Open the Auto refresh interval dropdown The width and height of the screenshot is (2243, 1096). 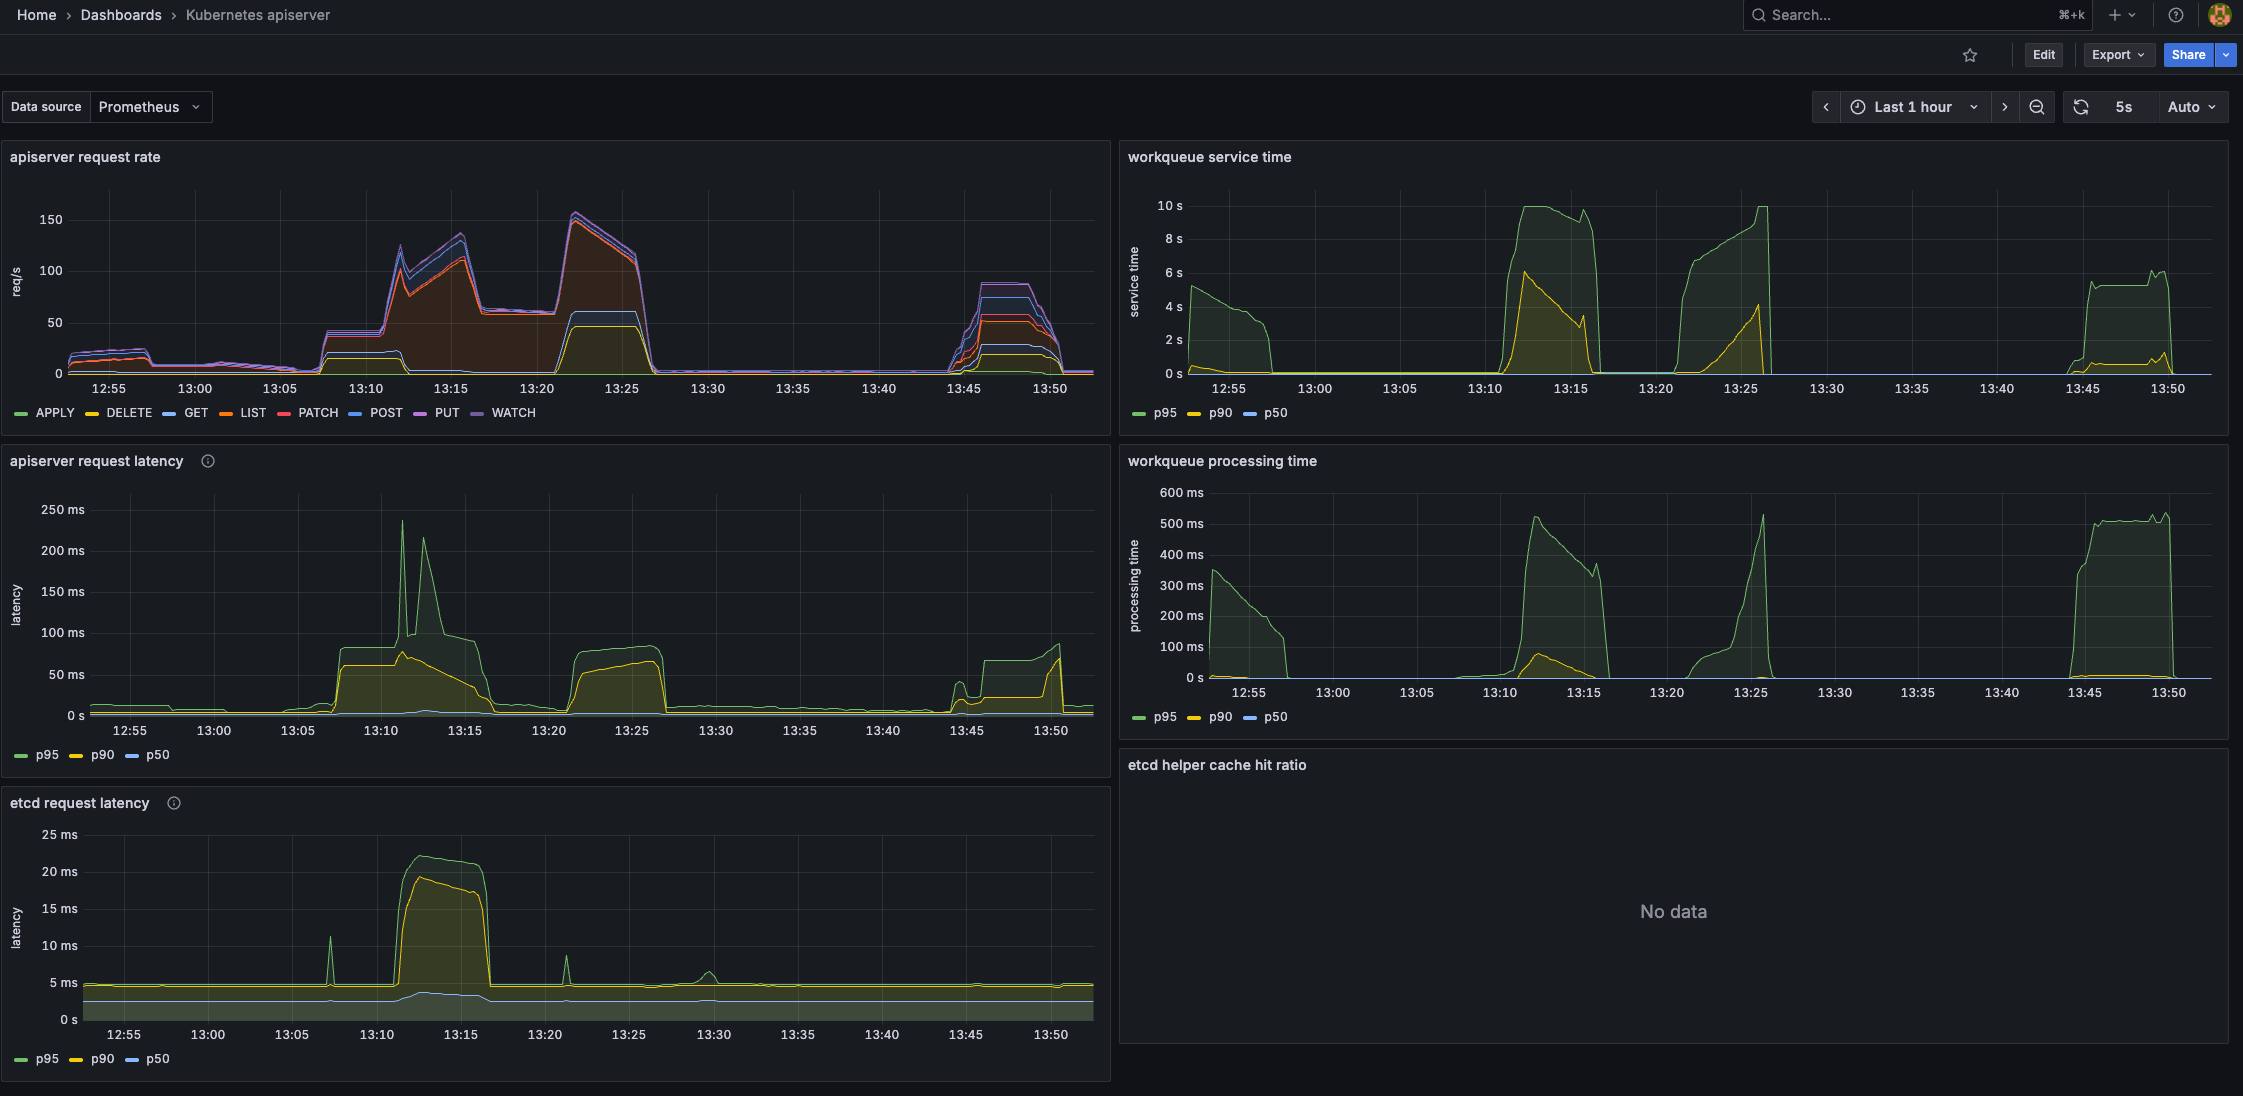pos(2191,107)
